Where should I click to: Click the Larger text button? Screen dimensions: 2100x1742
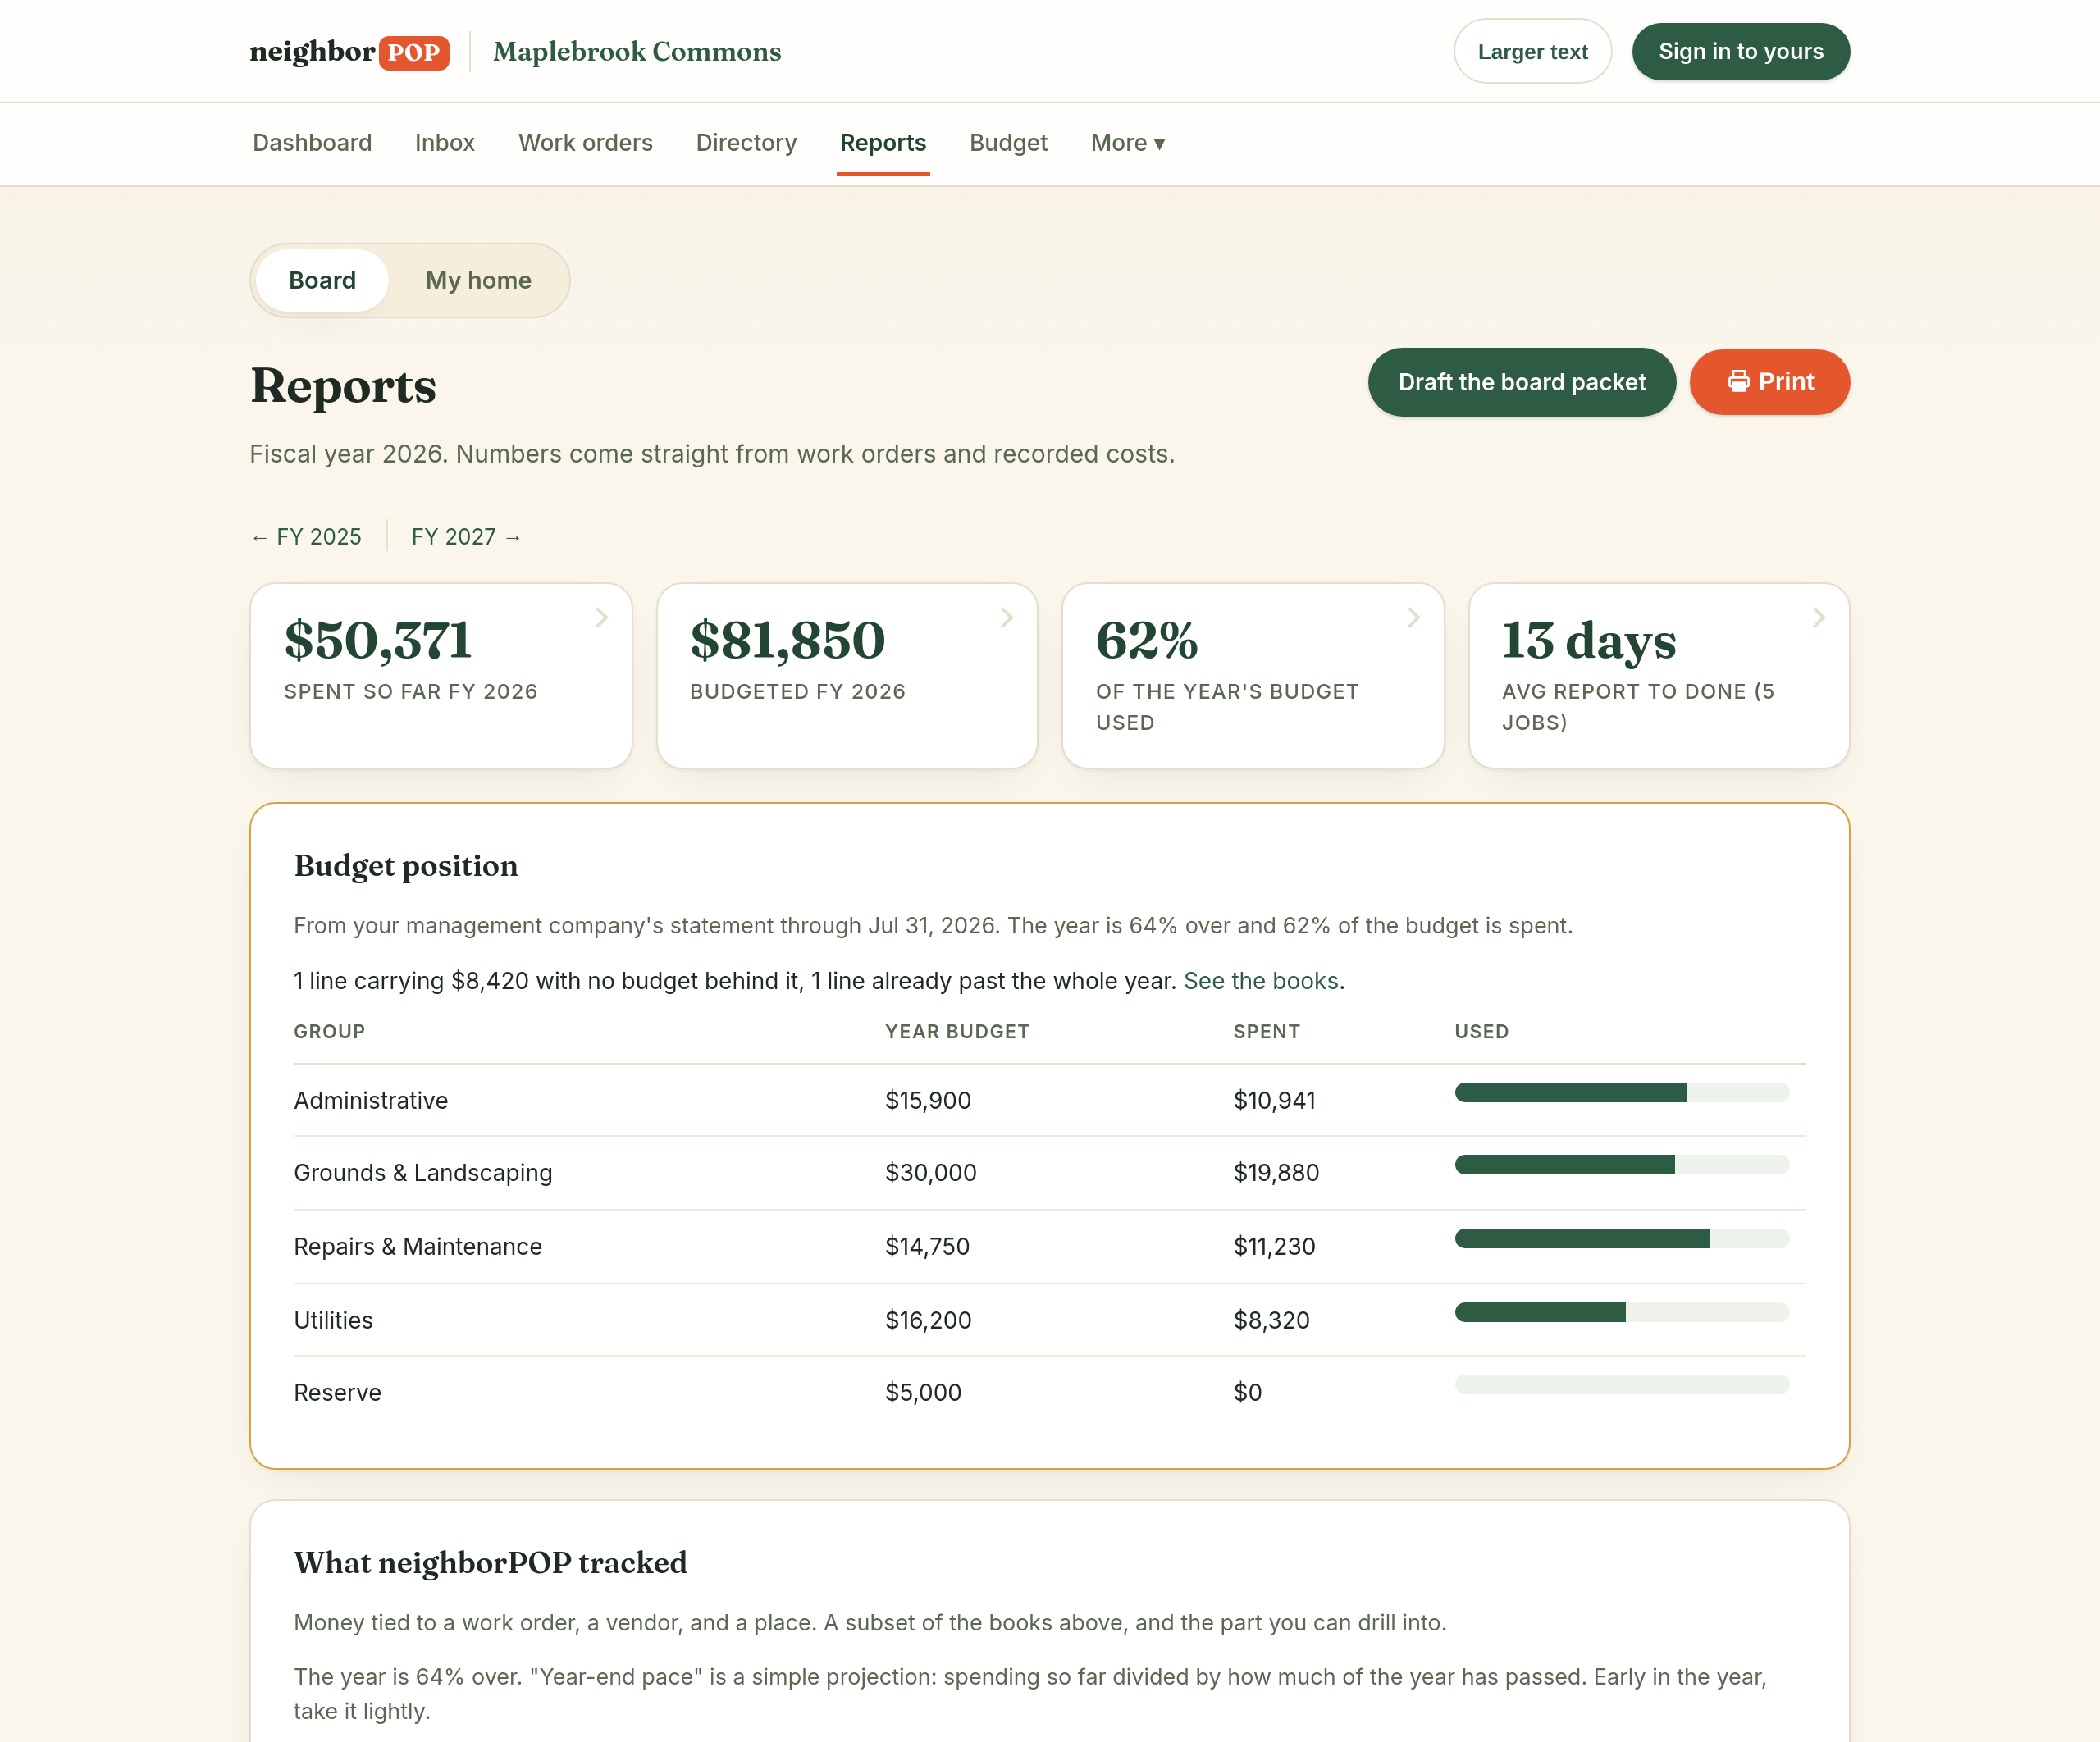1532,51
